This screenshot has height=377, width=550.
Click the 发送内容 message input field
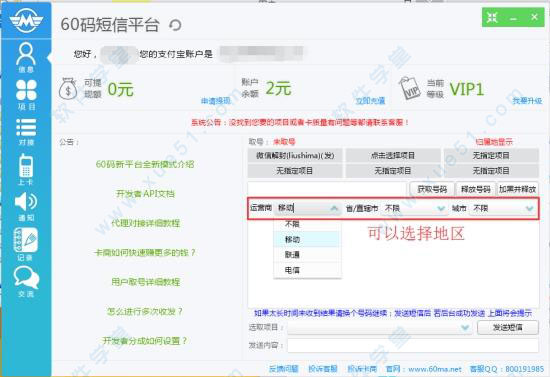[x=413, y=345]
